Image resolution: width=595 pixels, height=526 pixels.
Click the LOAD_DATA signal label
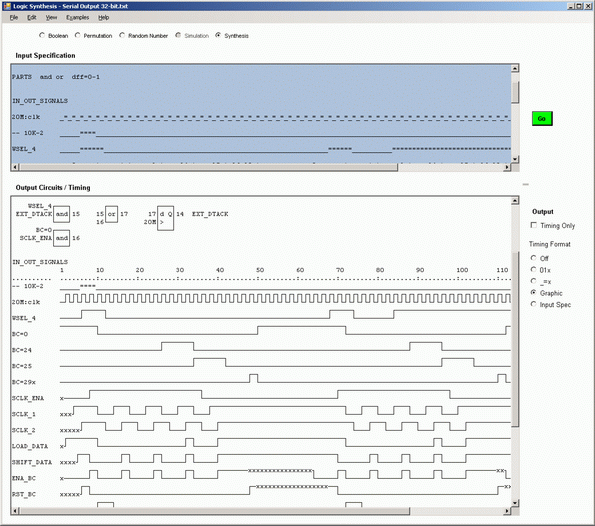pyautogui.click(x=30, y=446)
